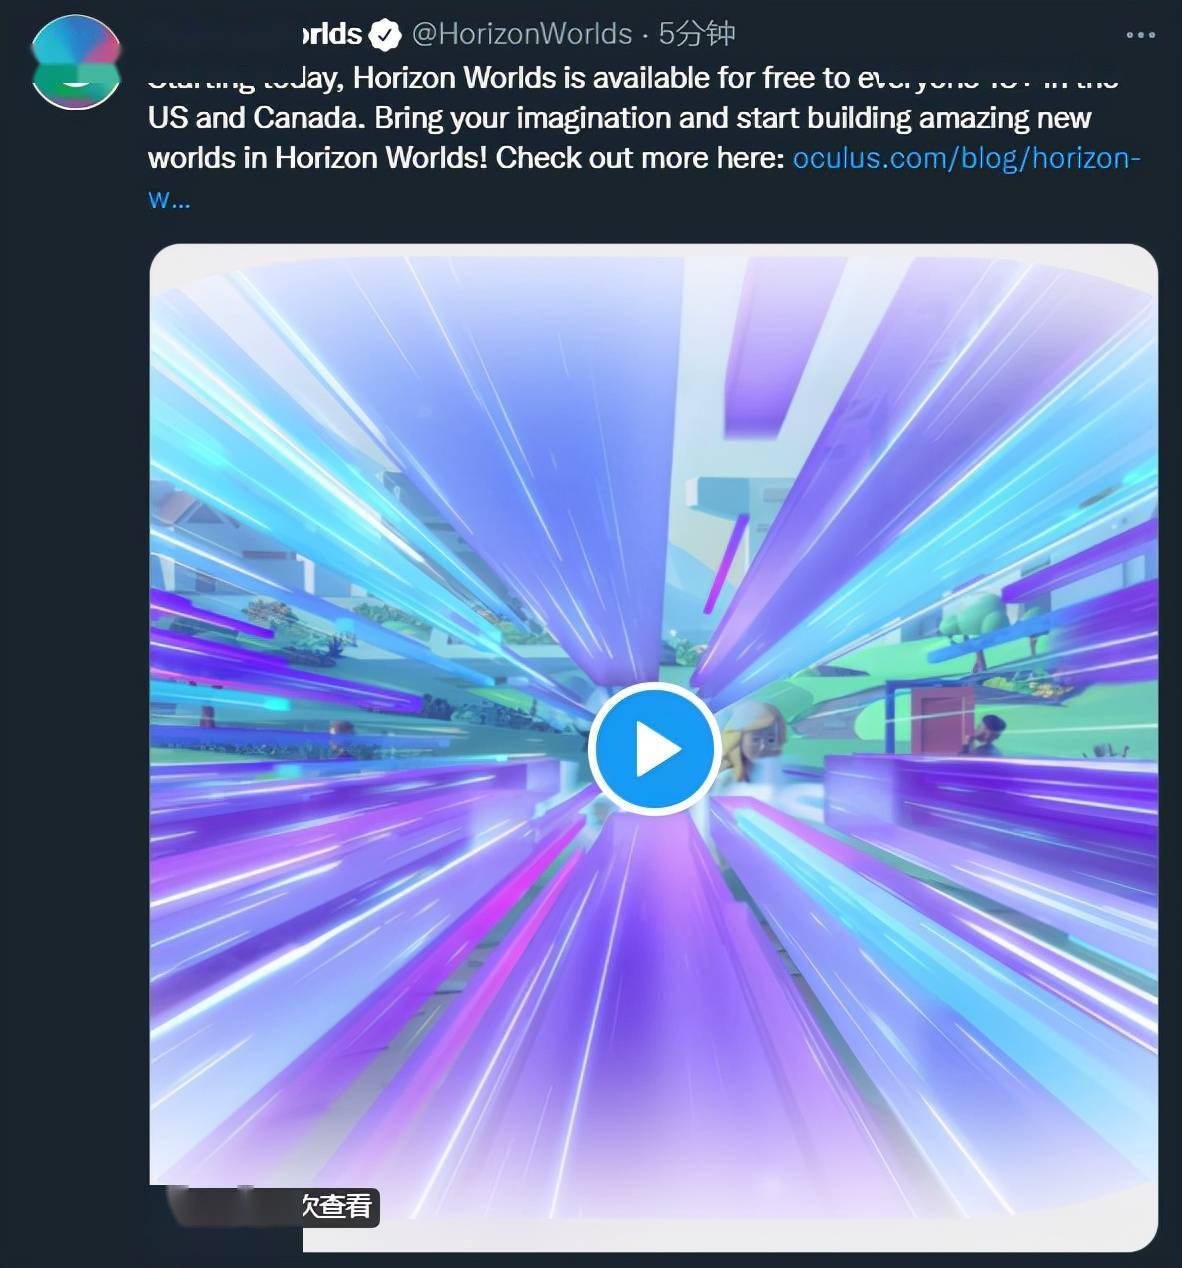Click the "Check out more here:" text
The width and height of the screenshot is (1182, 1268).
click(640, 158)
